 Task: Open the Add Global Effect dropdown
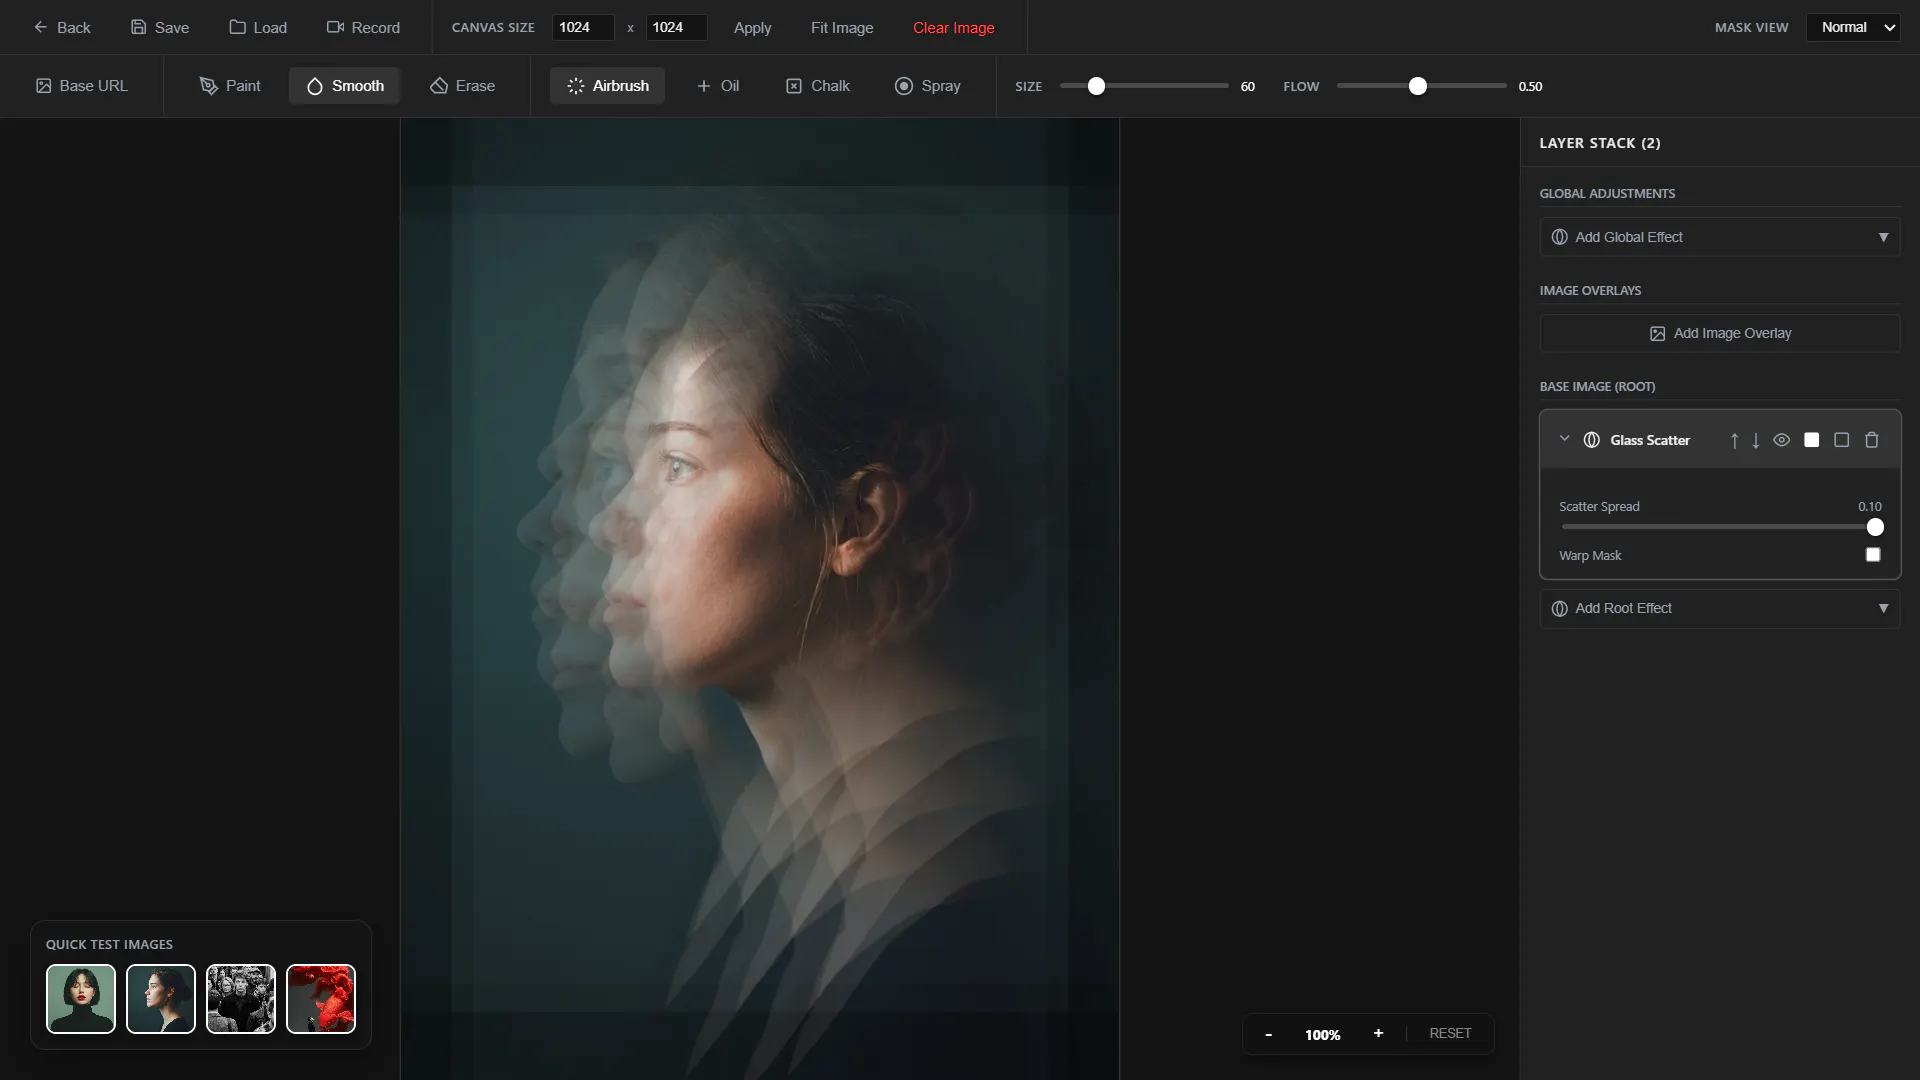coord(1720,237)
